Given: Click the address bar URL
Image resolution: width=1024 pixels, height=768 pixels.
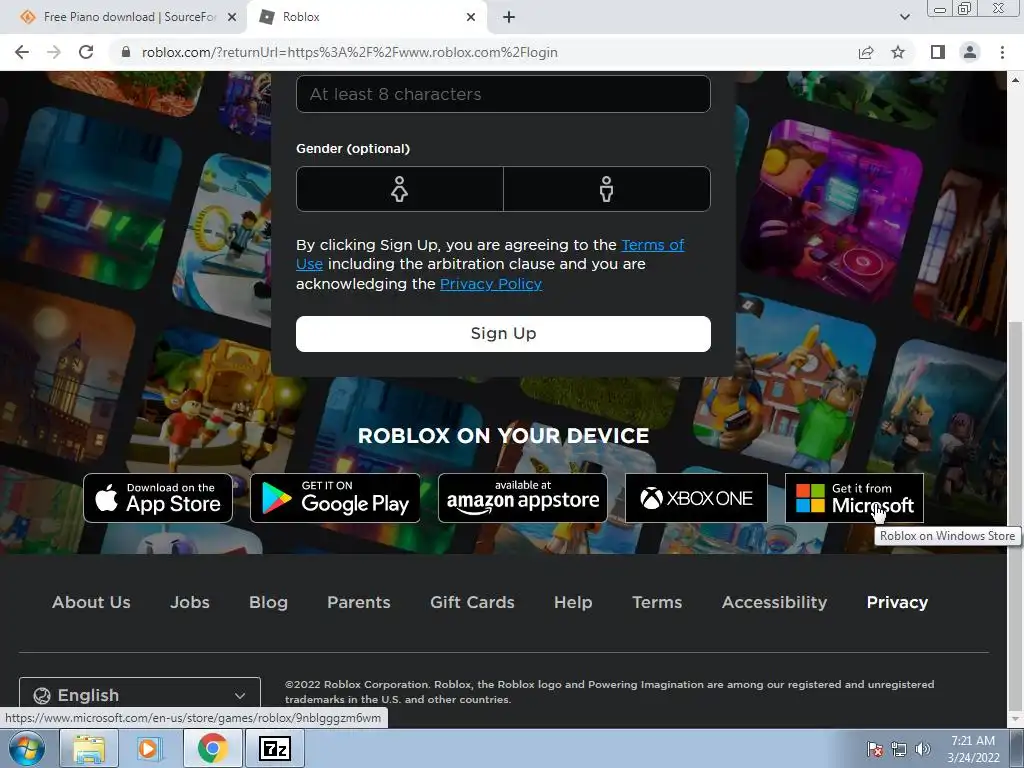Looking at the screenshot, I should (x=349, y=52).
